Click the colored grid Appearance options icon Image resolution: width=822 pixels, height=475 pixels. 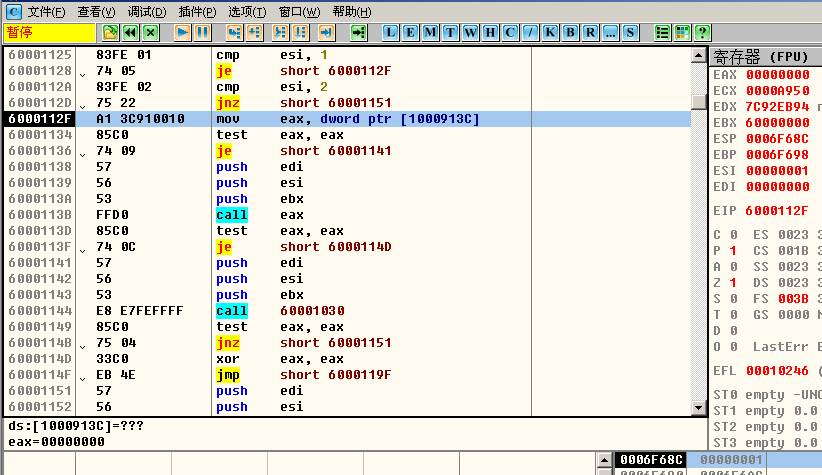[x=683, y=33]
